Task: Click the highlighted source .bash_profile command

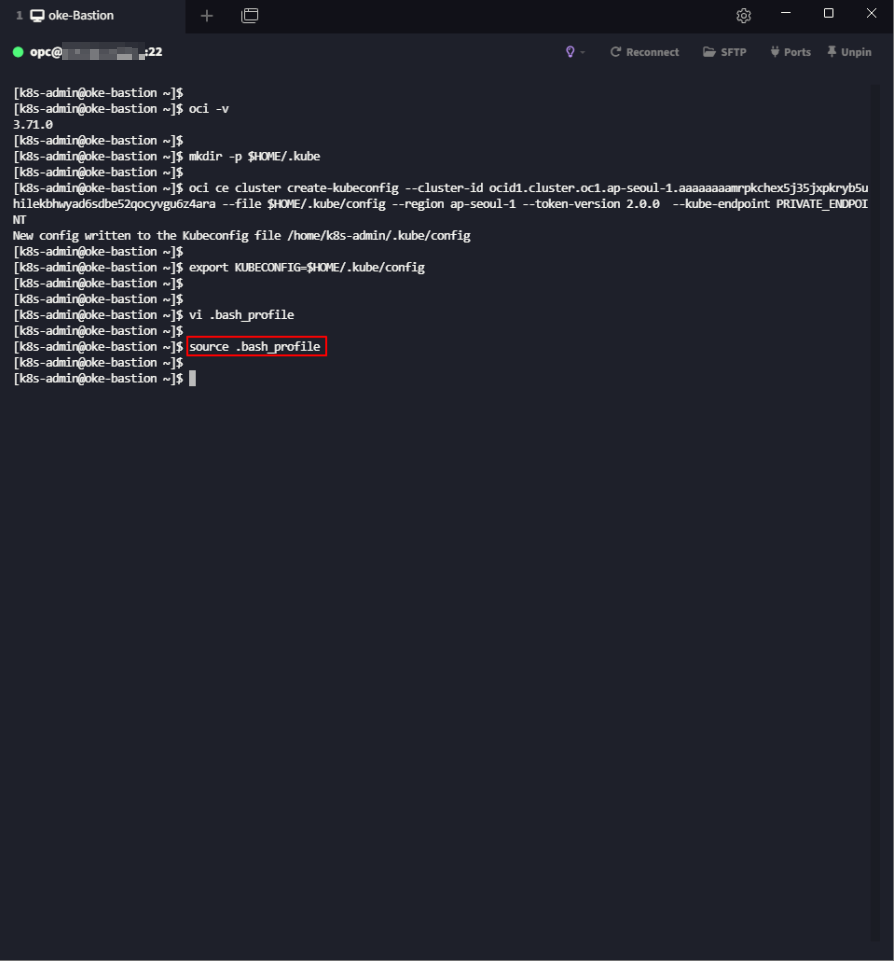Action: coord(256,347)
